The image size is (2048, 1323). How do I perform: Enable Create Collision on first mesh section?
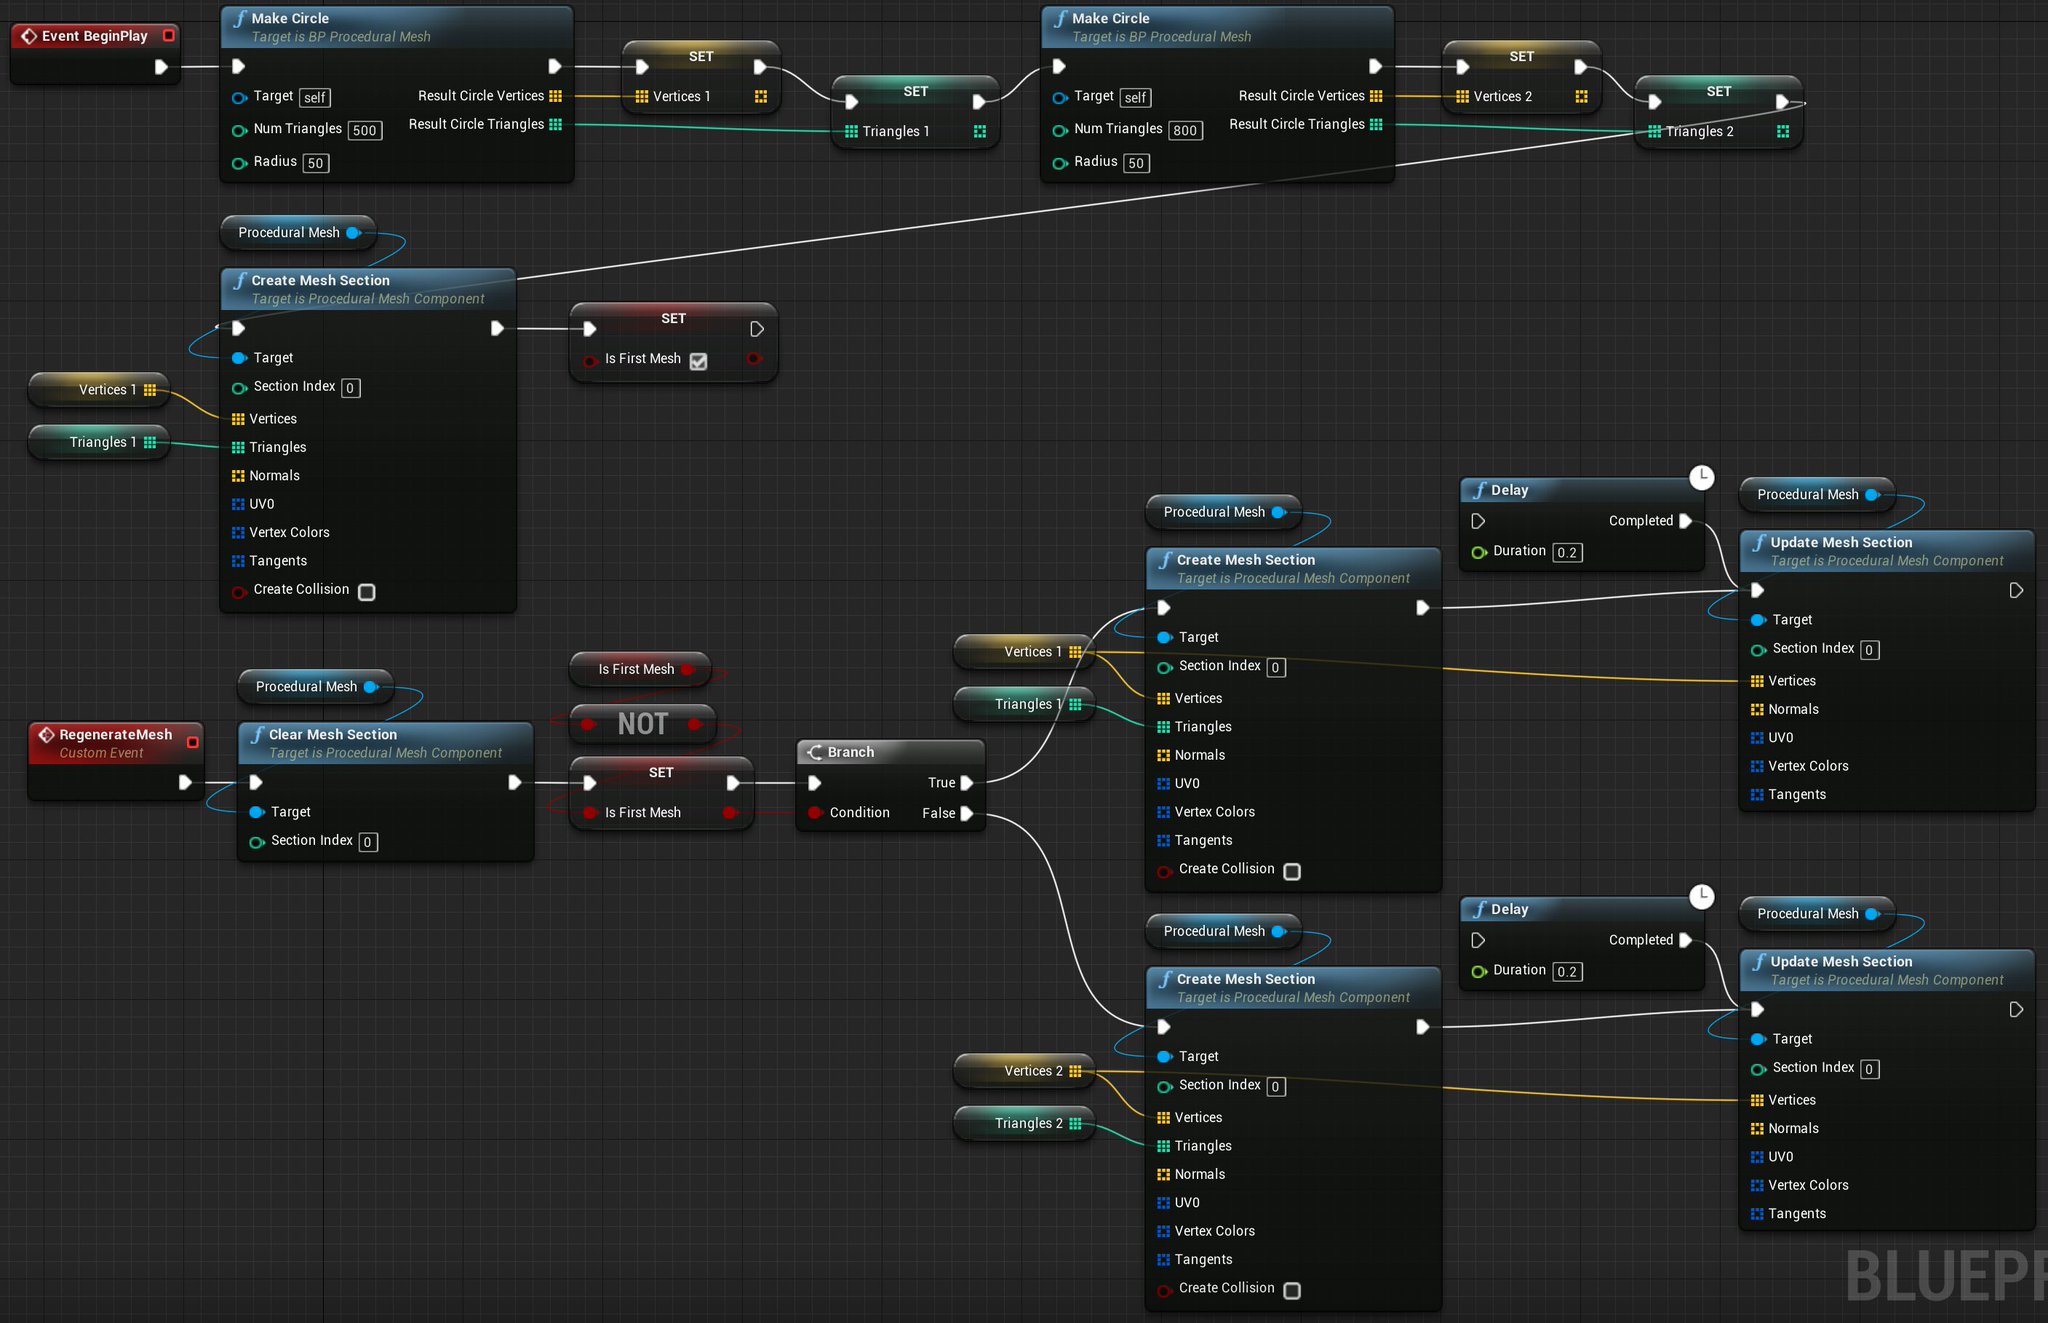coord(367,592)
